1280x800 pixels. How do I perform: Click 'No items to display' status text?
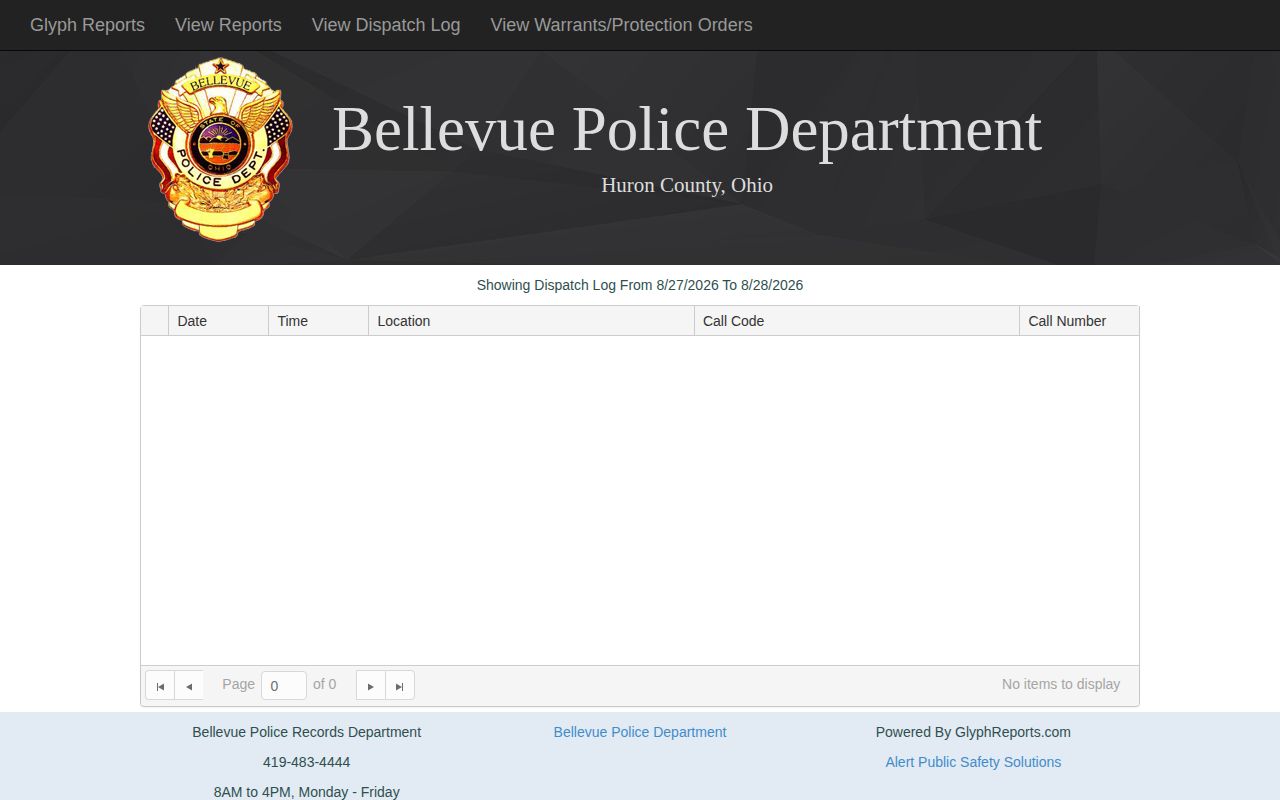point(1061,684)
